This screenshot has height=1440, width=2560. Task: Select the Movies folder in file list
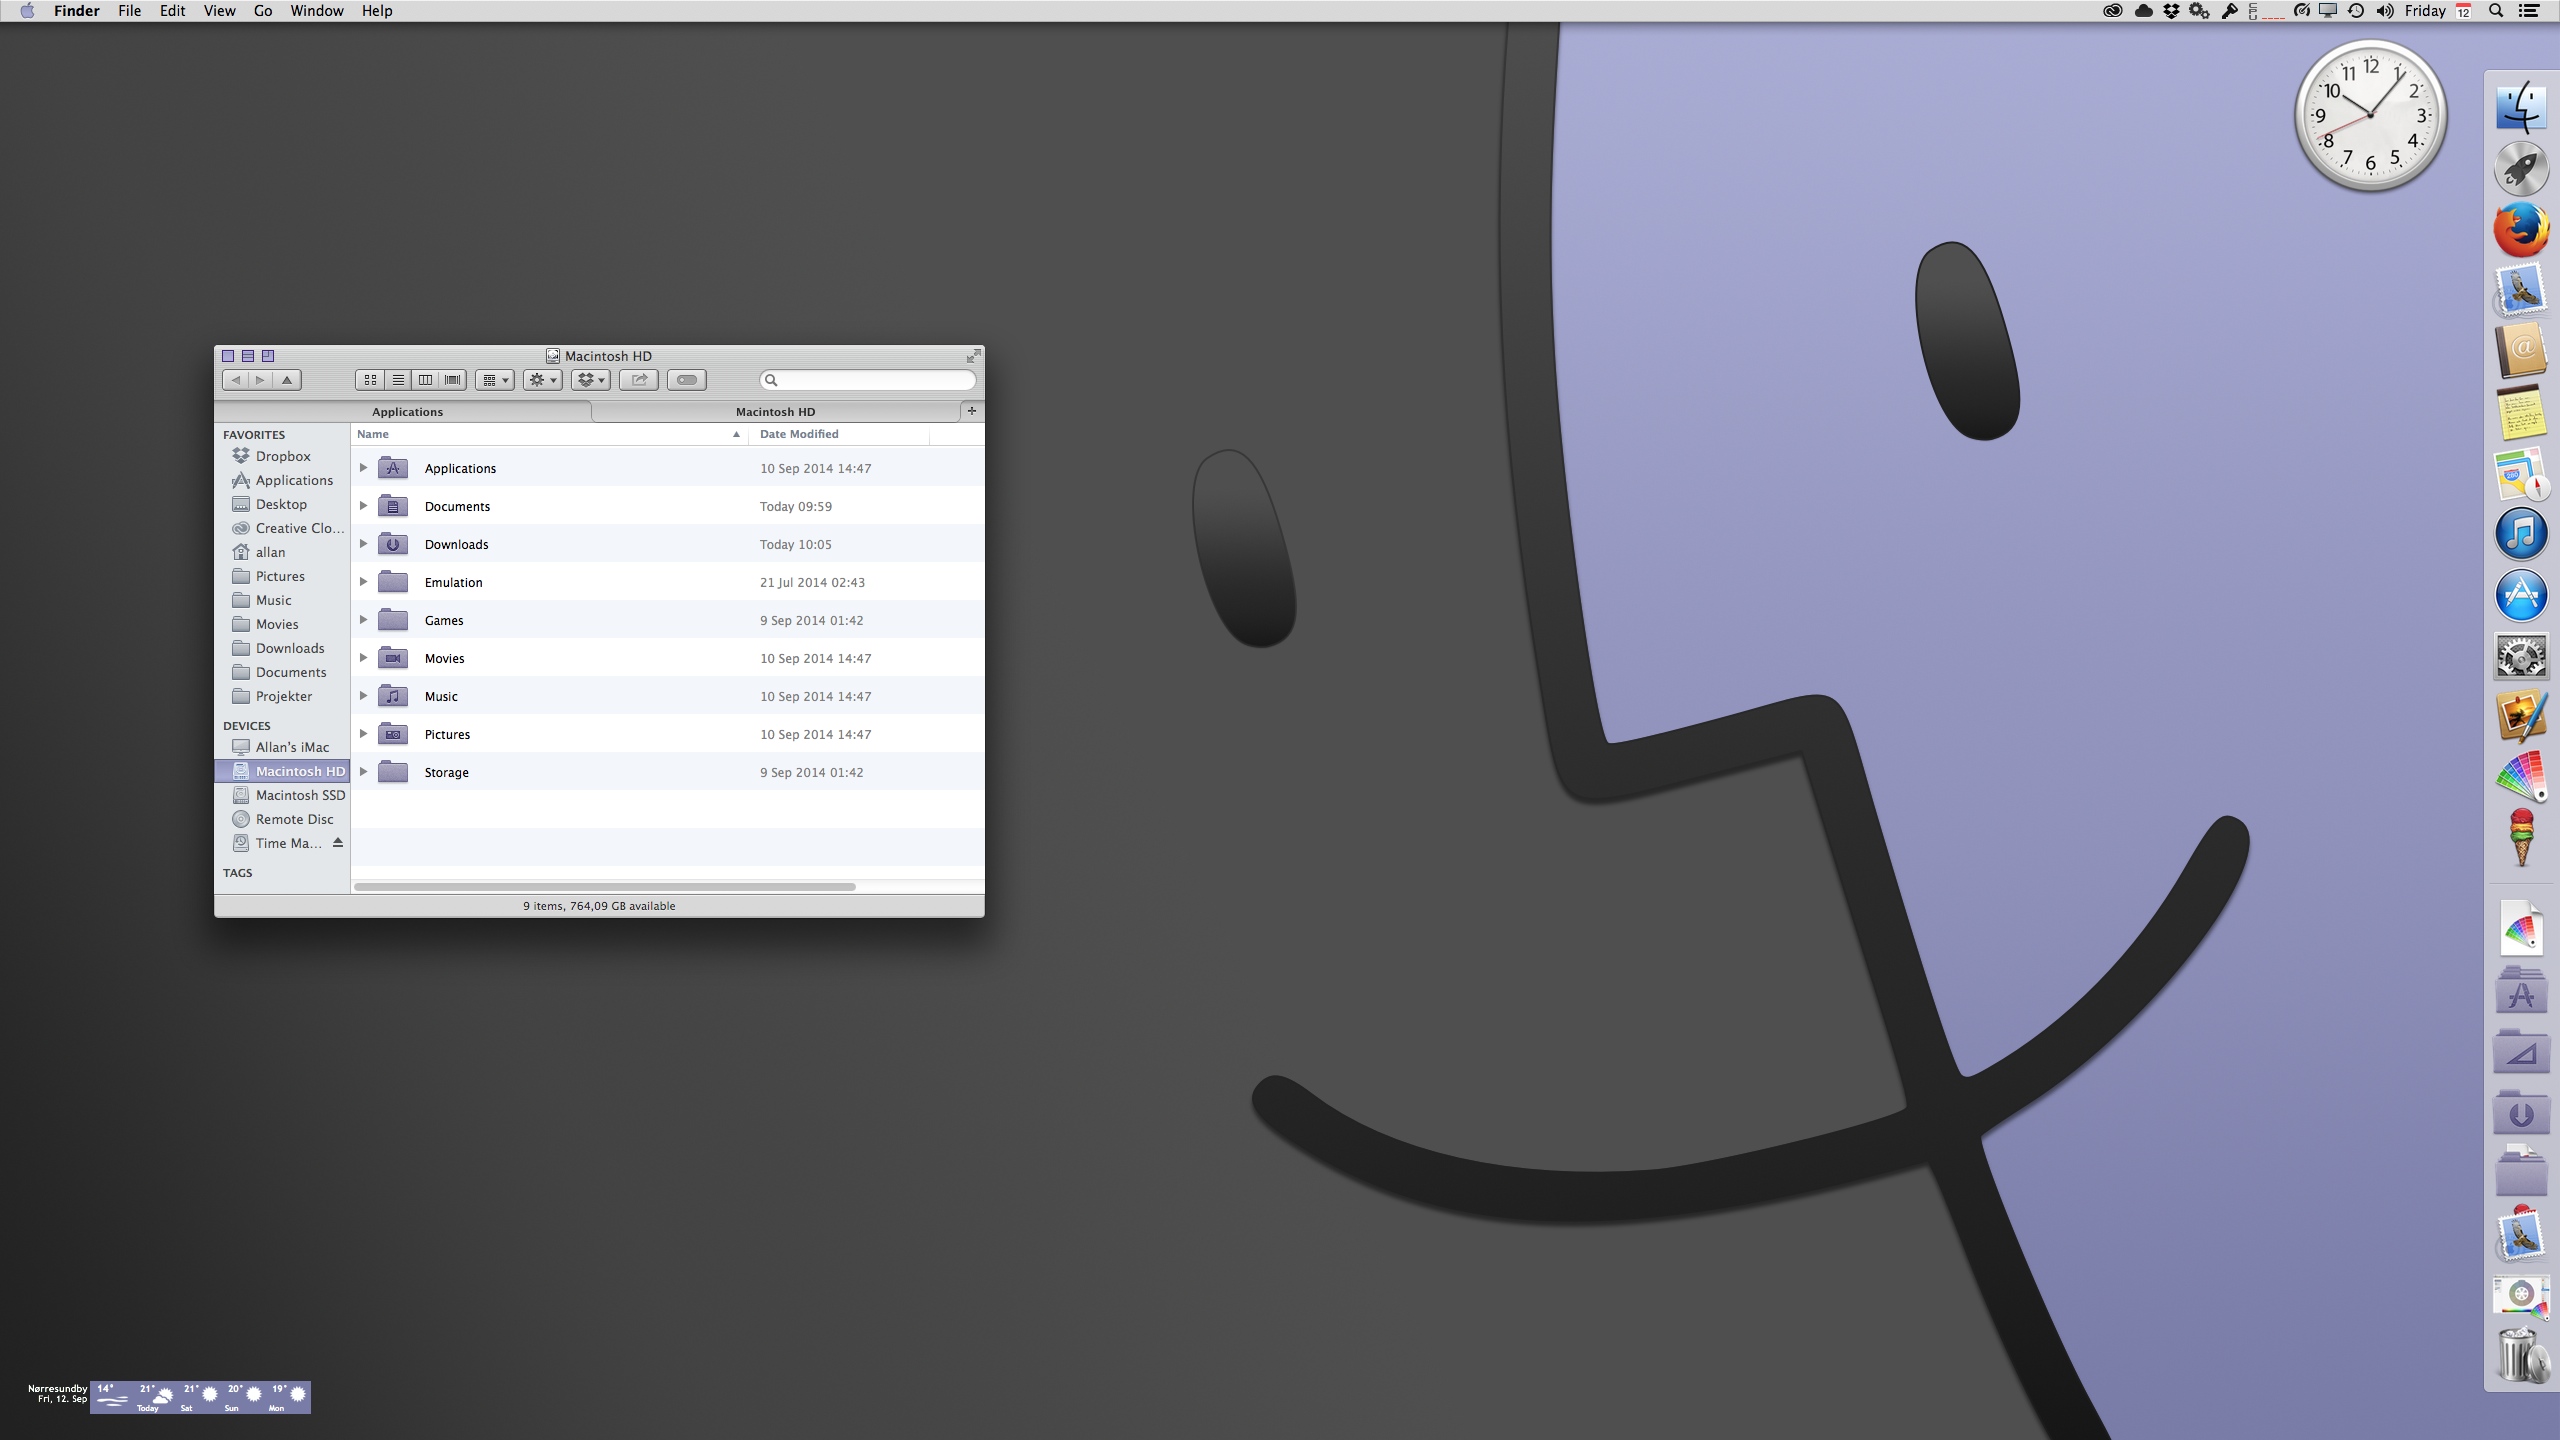(668, 658)
